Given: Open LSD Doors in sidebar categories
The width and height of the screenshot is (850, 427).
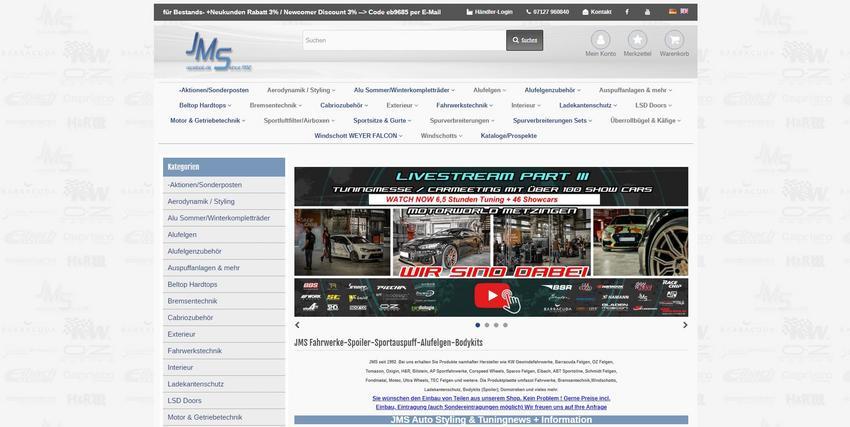Looking at the screenshot, I should (224, 400).
